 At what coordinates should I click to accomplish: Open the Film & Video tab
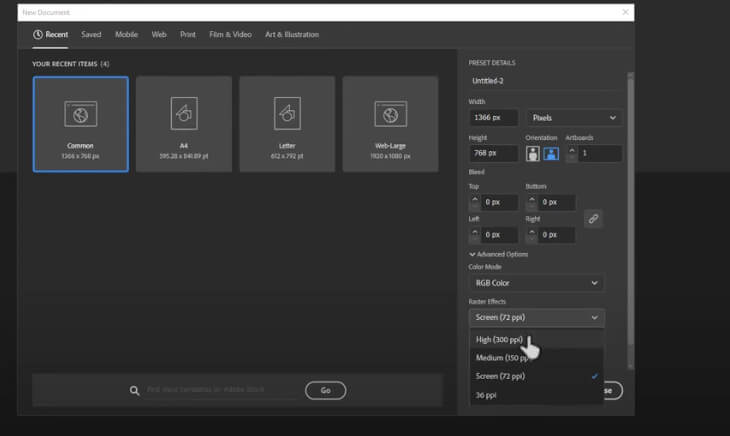[x=230, y=35]
